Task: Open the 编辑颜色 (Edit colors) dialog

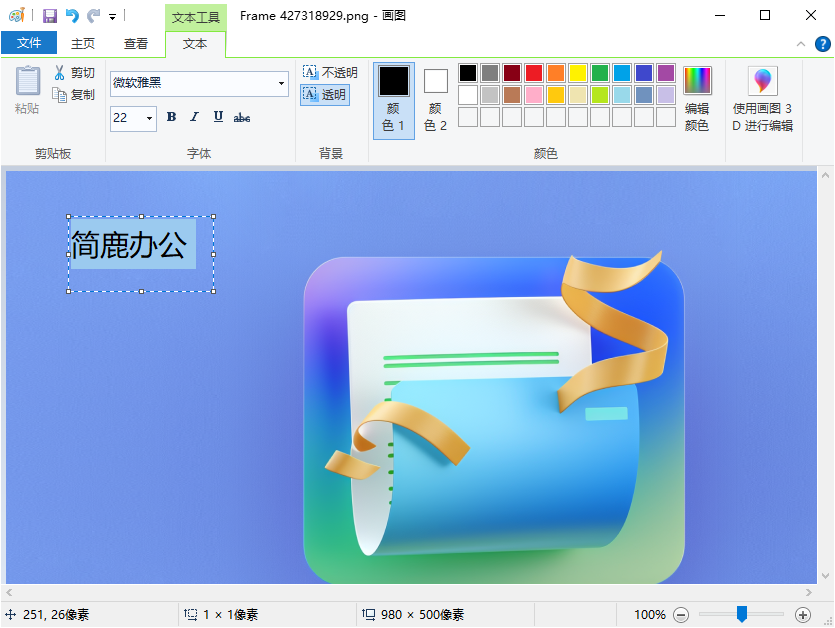Action: 697,92
